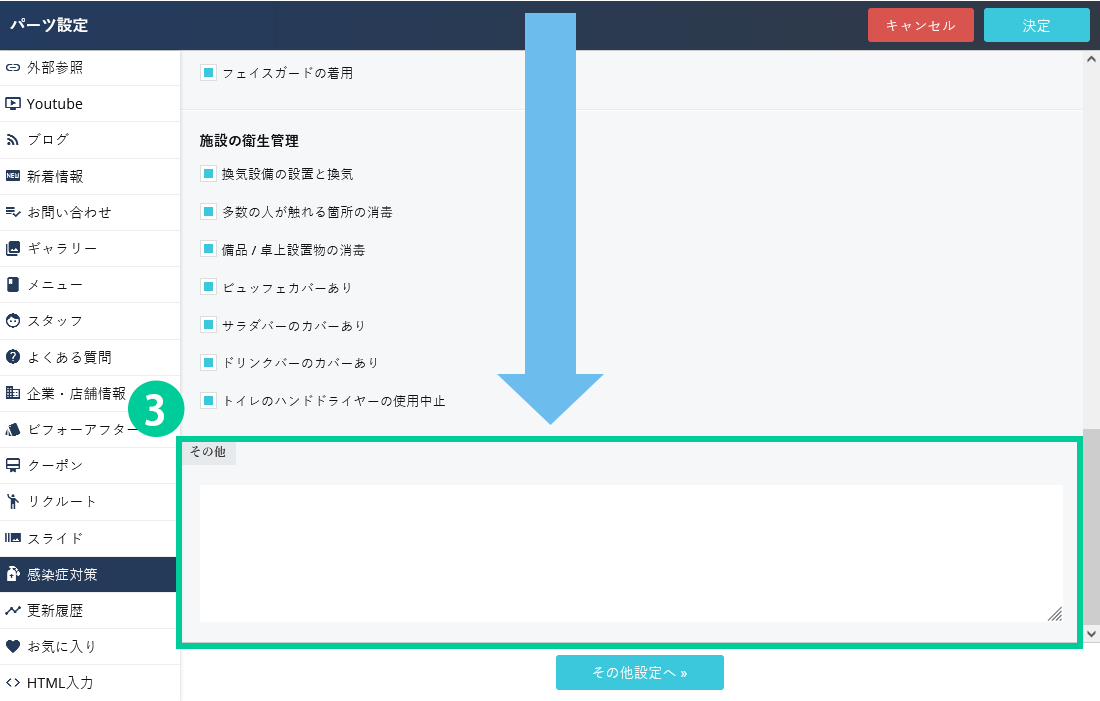Click the FAQ question mark icon
This screenshot has width=1100, height=701.
[x=13, y=357]
